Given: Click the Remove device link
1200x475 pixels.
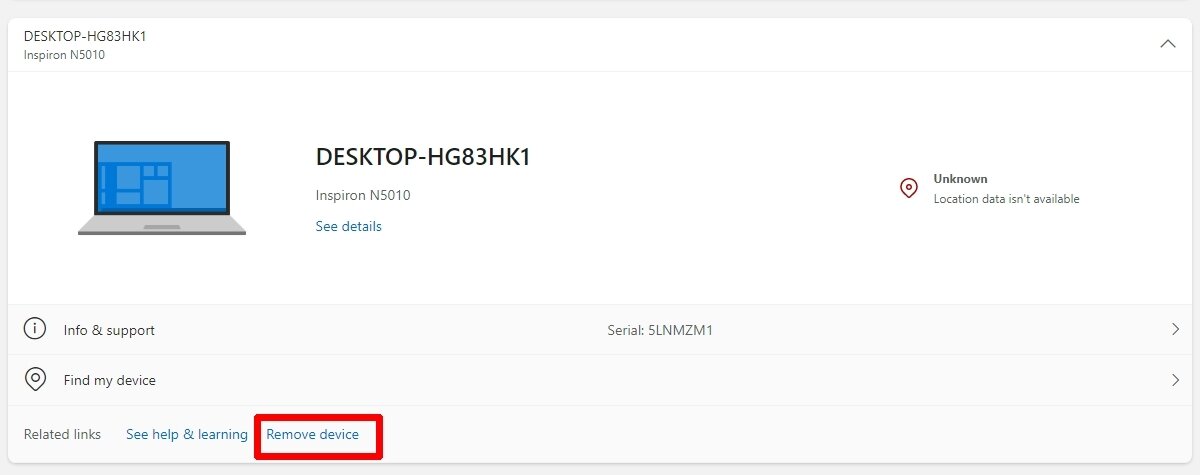Looking at the screenshot, I should 313,435.
